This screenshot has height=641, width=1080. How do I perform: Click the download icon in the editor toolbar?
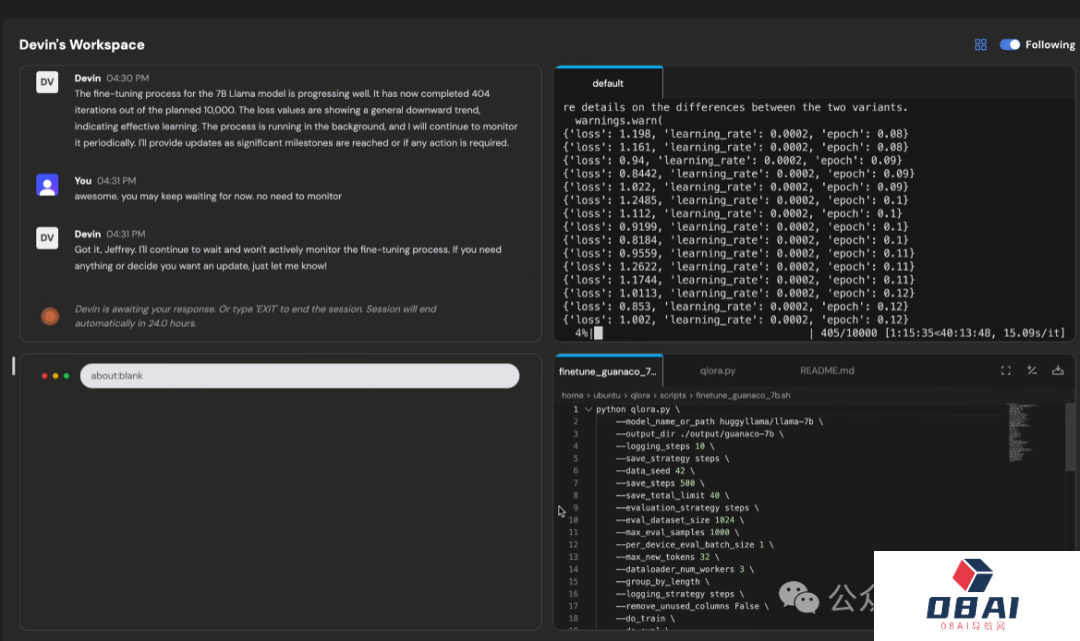1058,370
